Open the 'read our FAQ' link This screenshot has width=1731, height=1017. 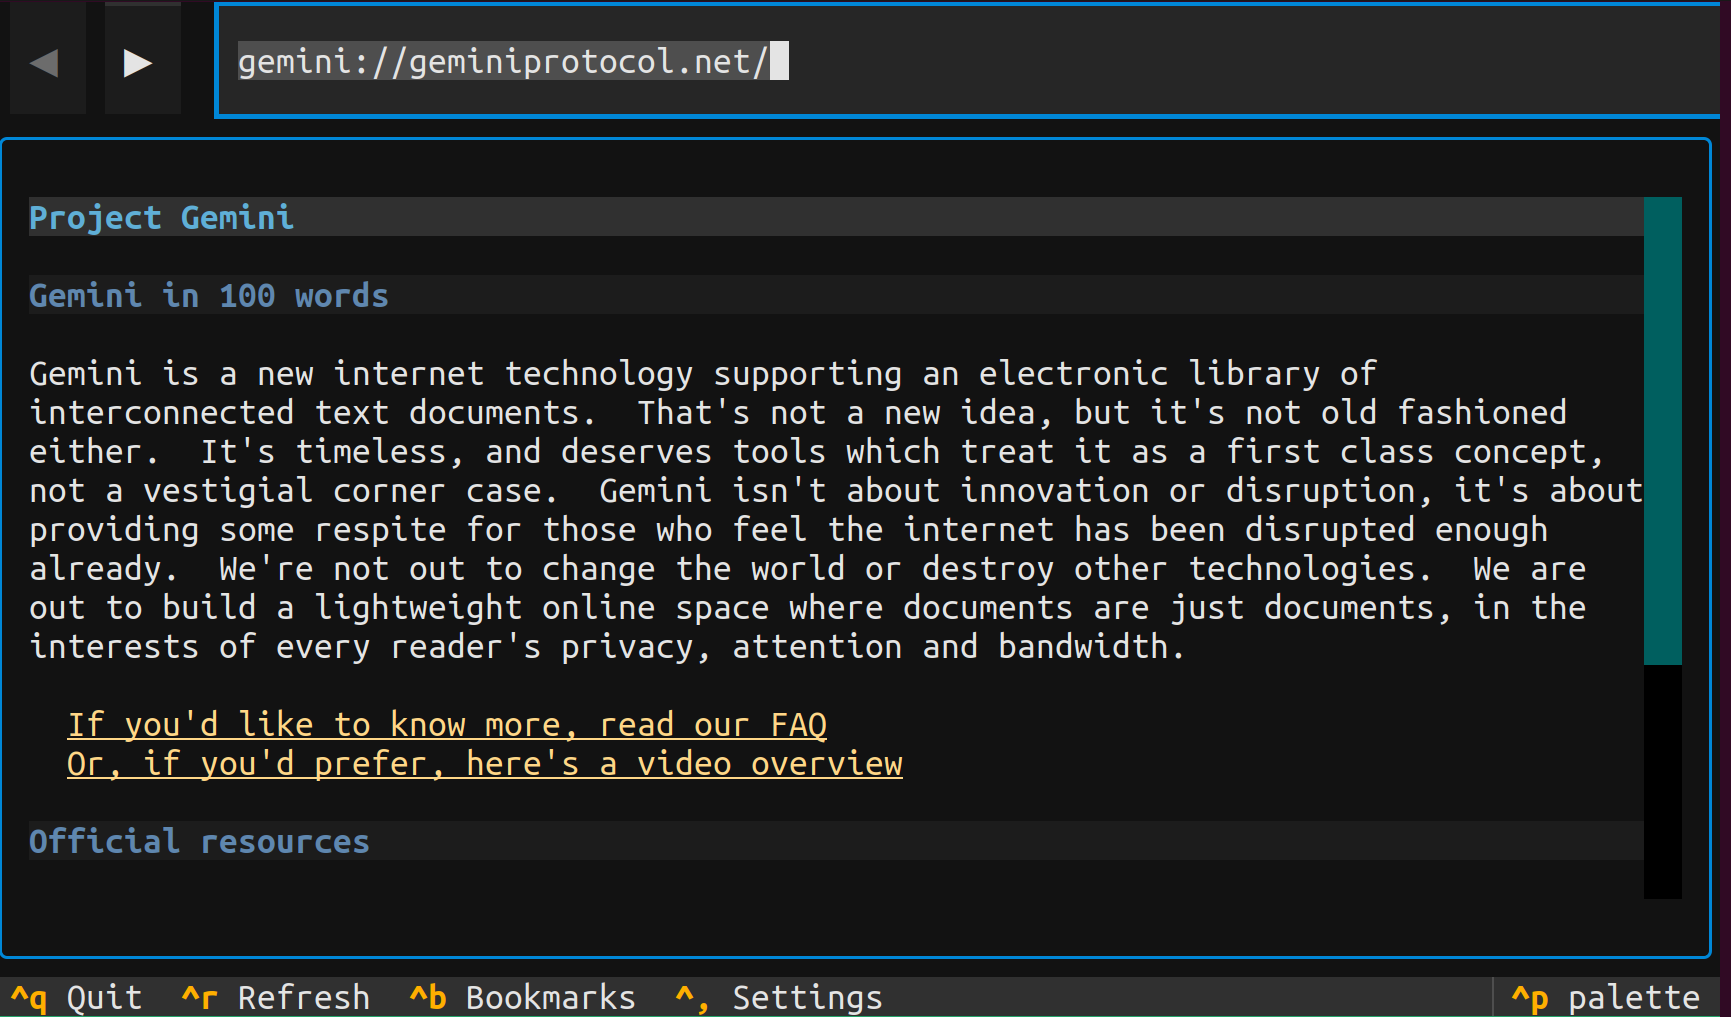(x=447, y=724)
